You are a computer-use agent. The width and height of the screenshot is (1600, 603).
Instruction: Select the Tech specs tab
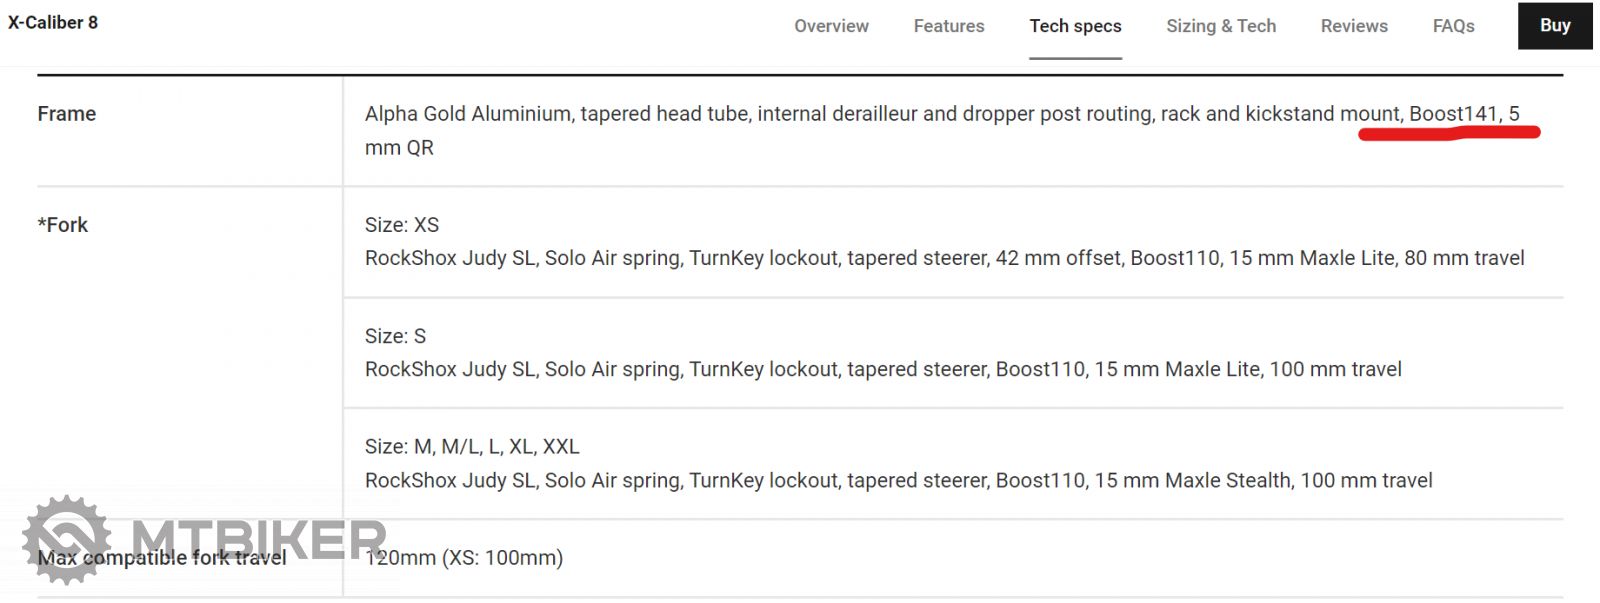(1075, 26)
